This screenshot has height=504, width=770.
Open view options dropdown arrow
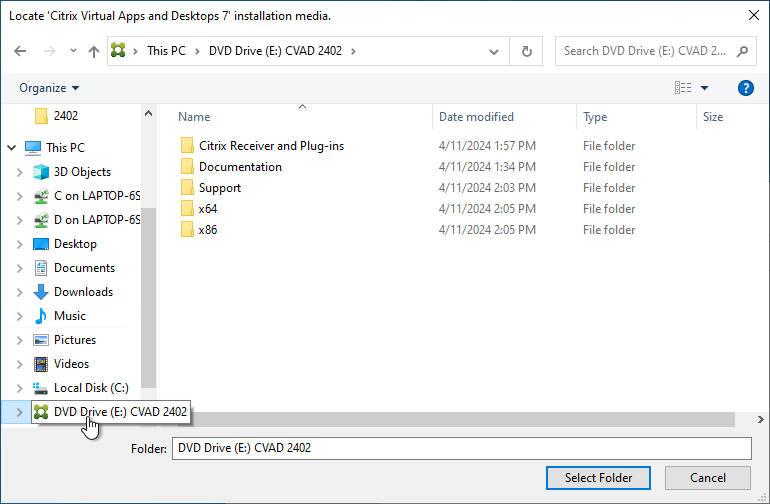click(x=704, y=88)
